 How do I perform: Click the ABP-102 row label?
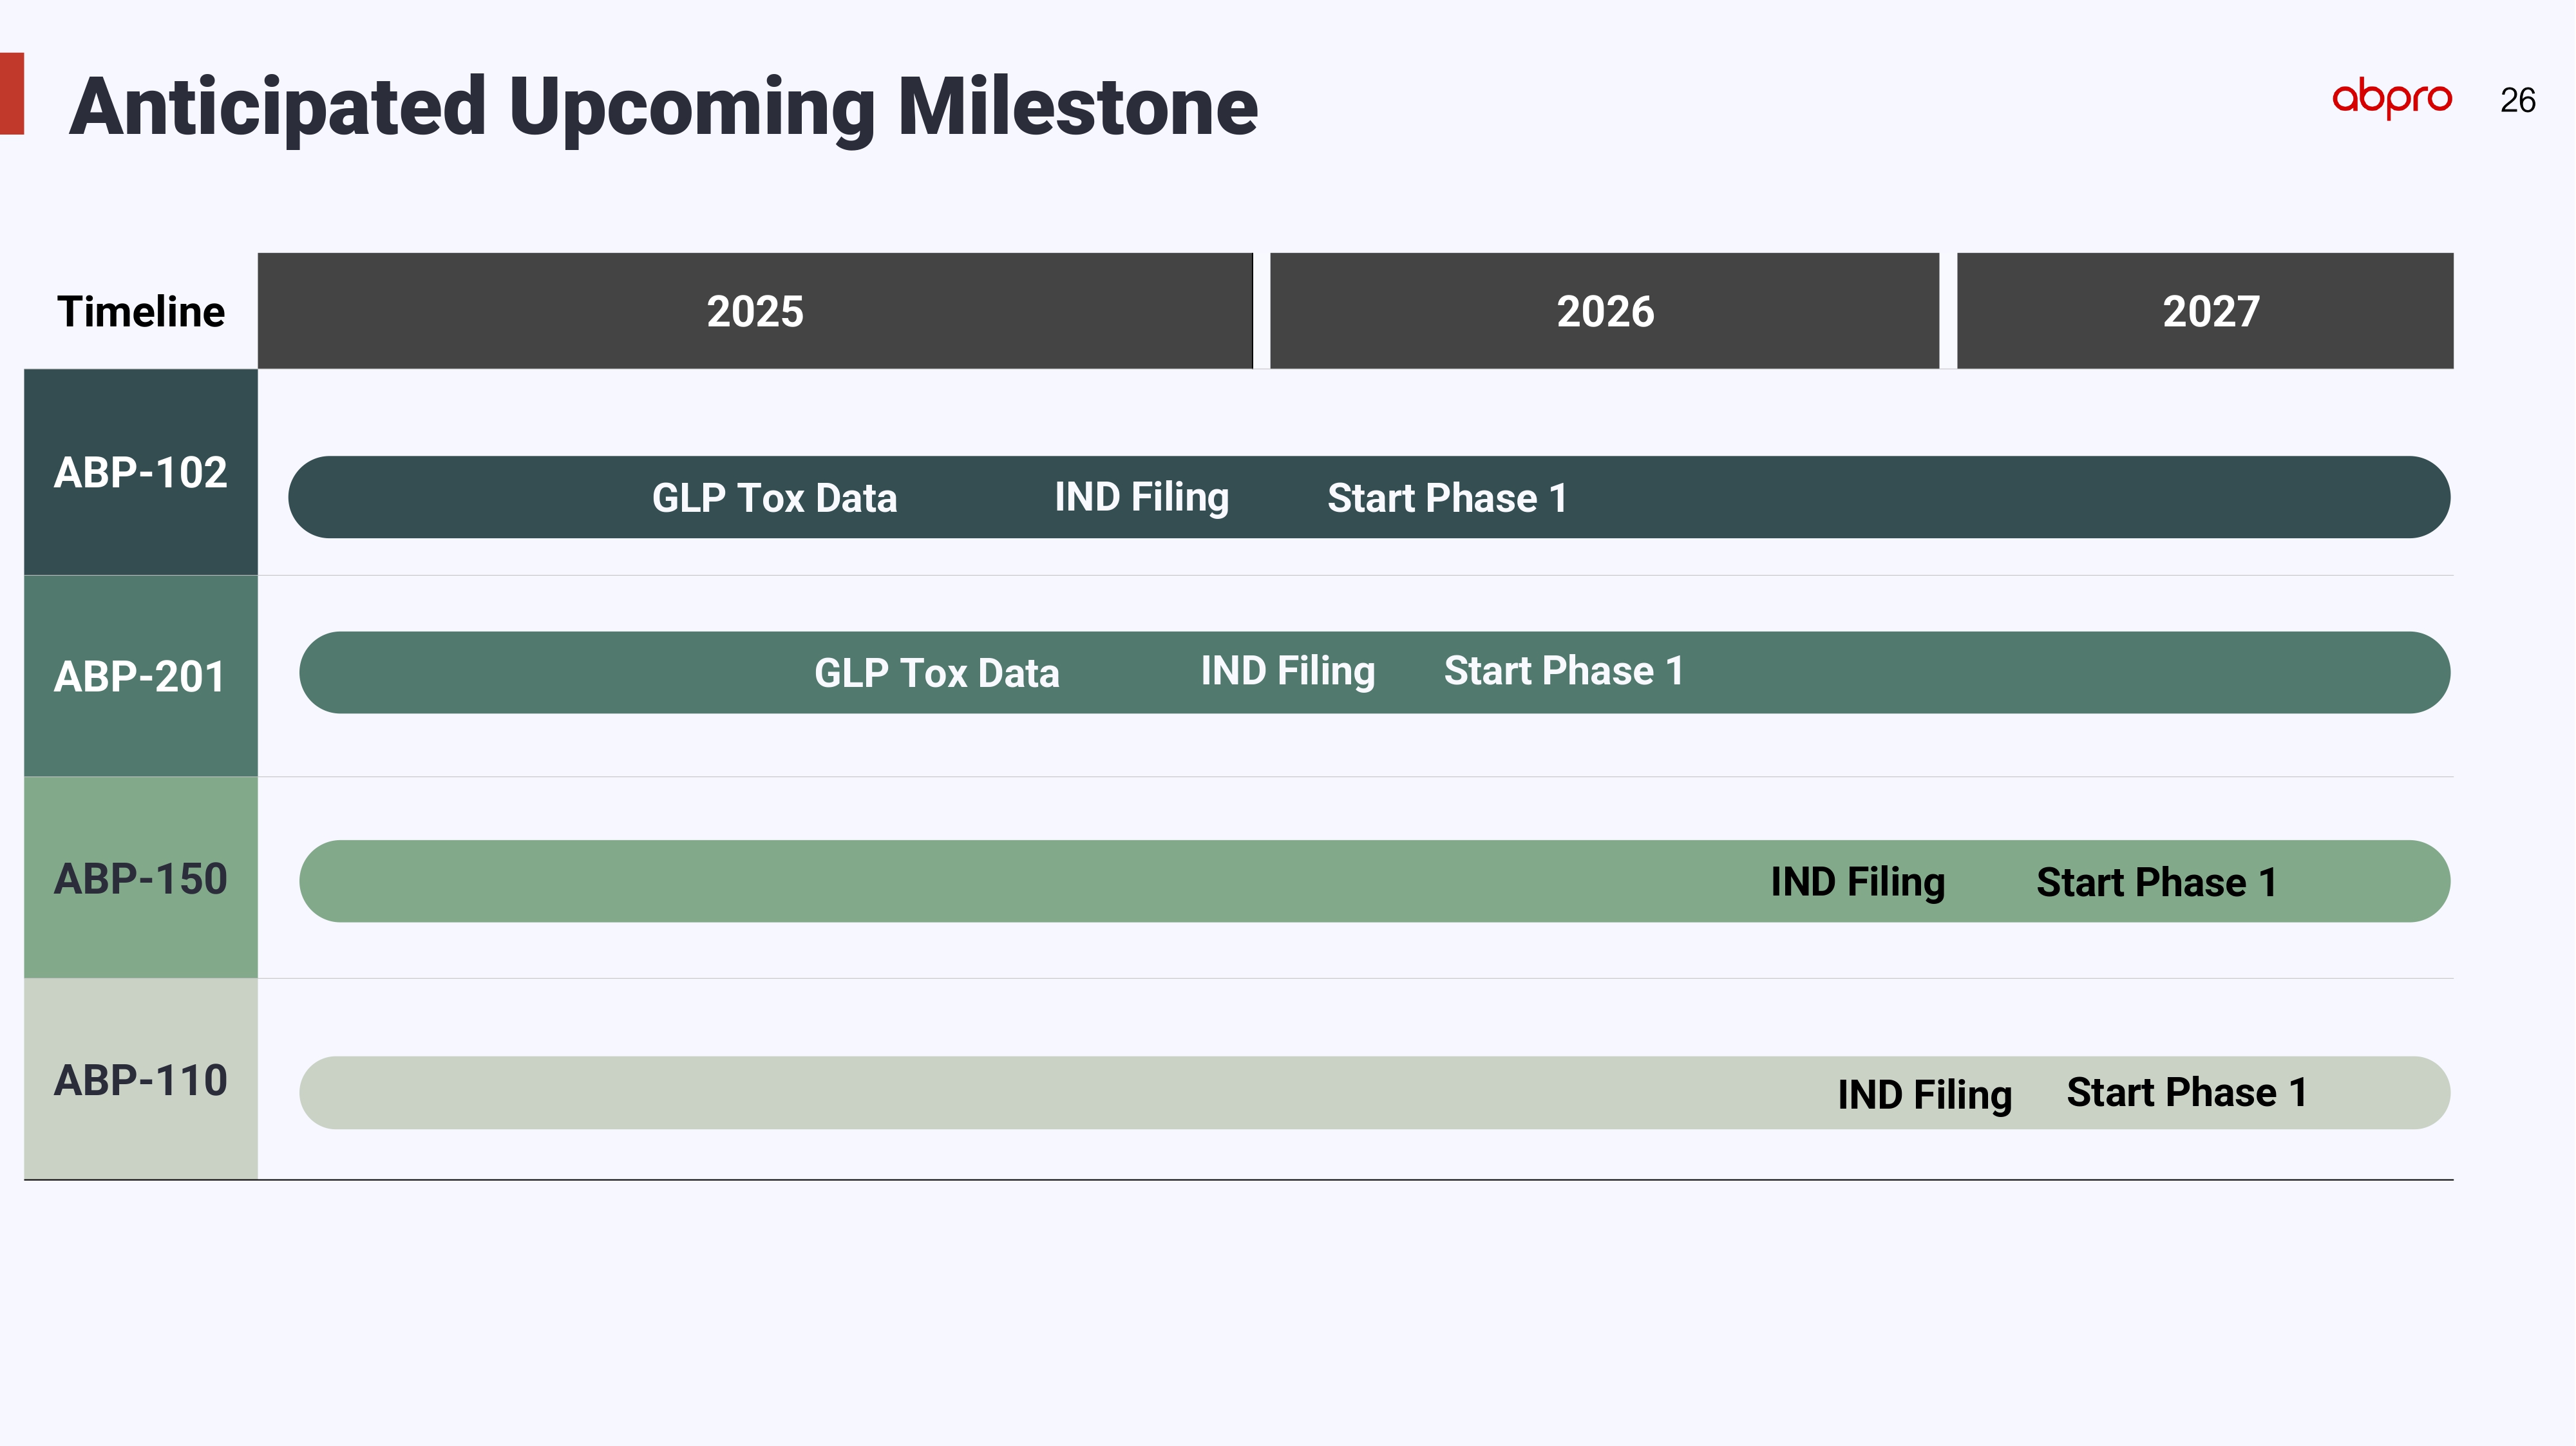[x=141, y=472]
